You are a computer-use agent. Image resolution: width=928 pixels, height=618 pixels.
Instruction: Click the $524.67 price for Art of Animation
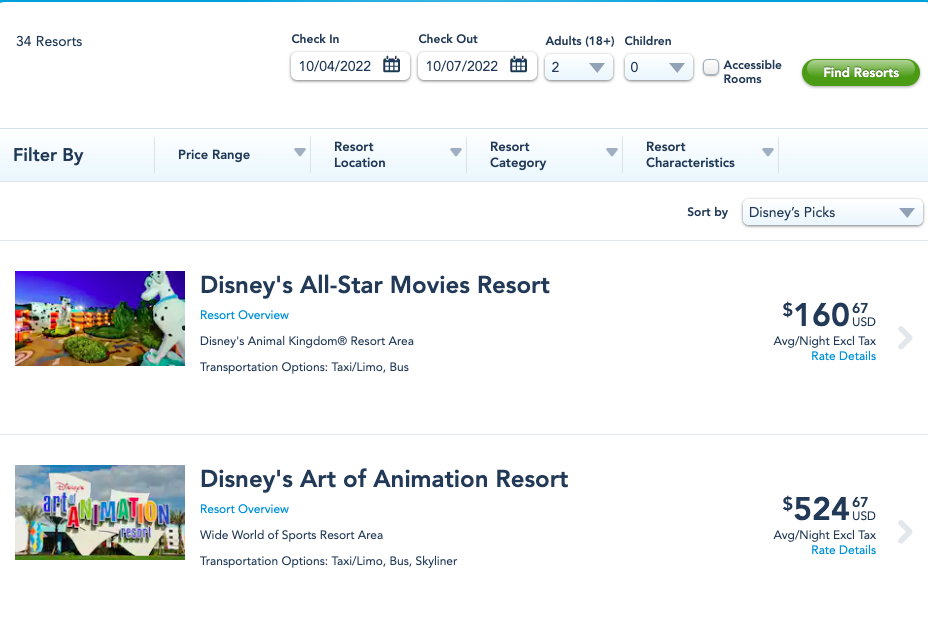click(829, 508)
